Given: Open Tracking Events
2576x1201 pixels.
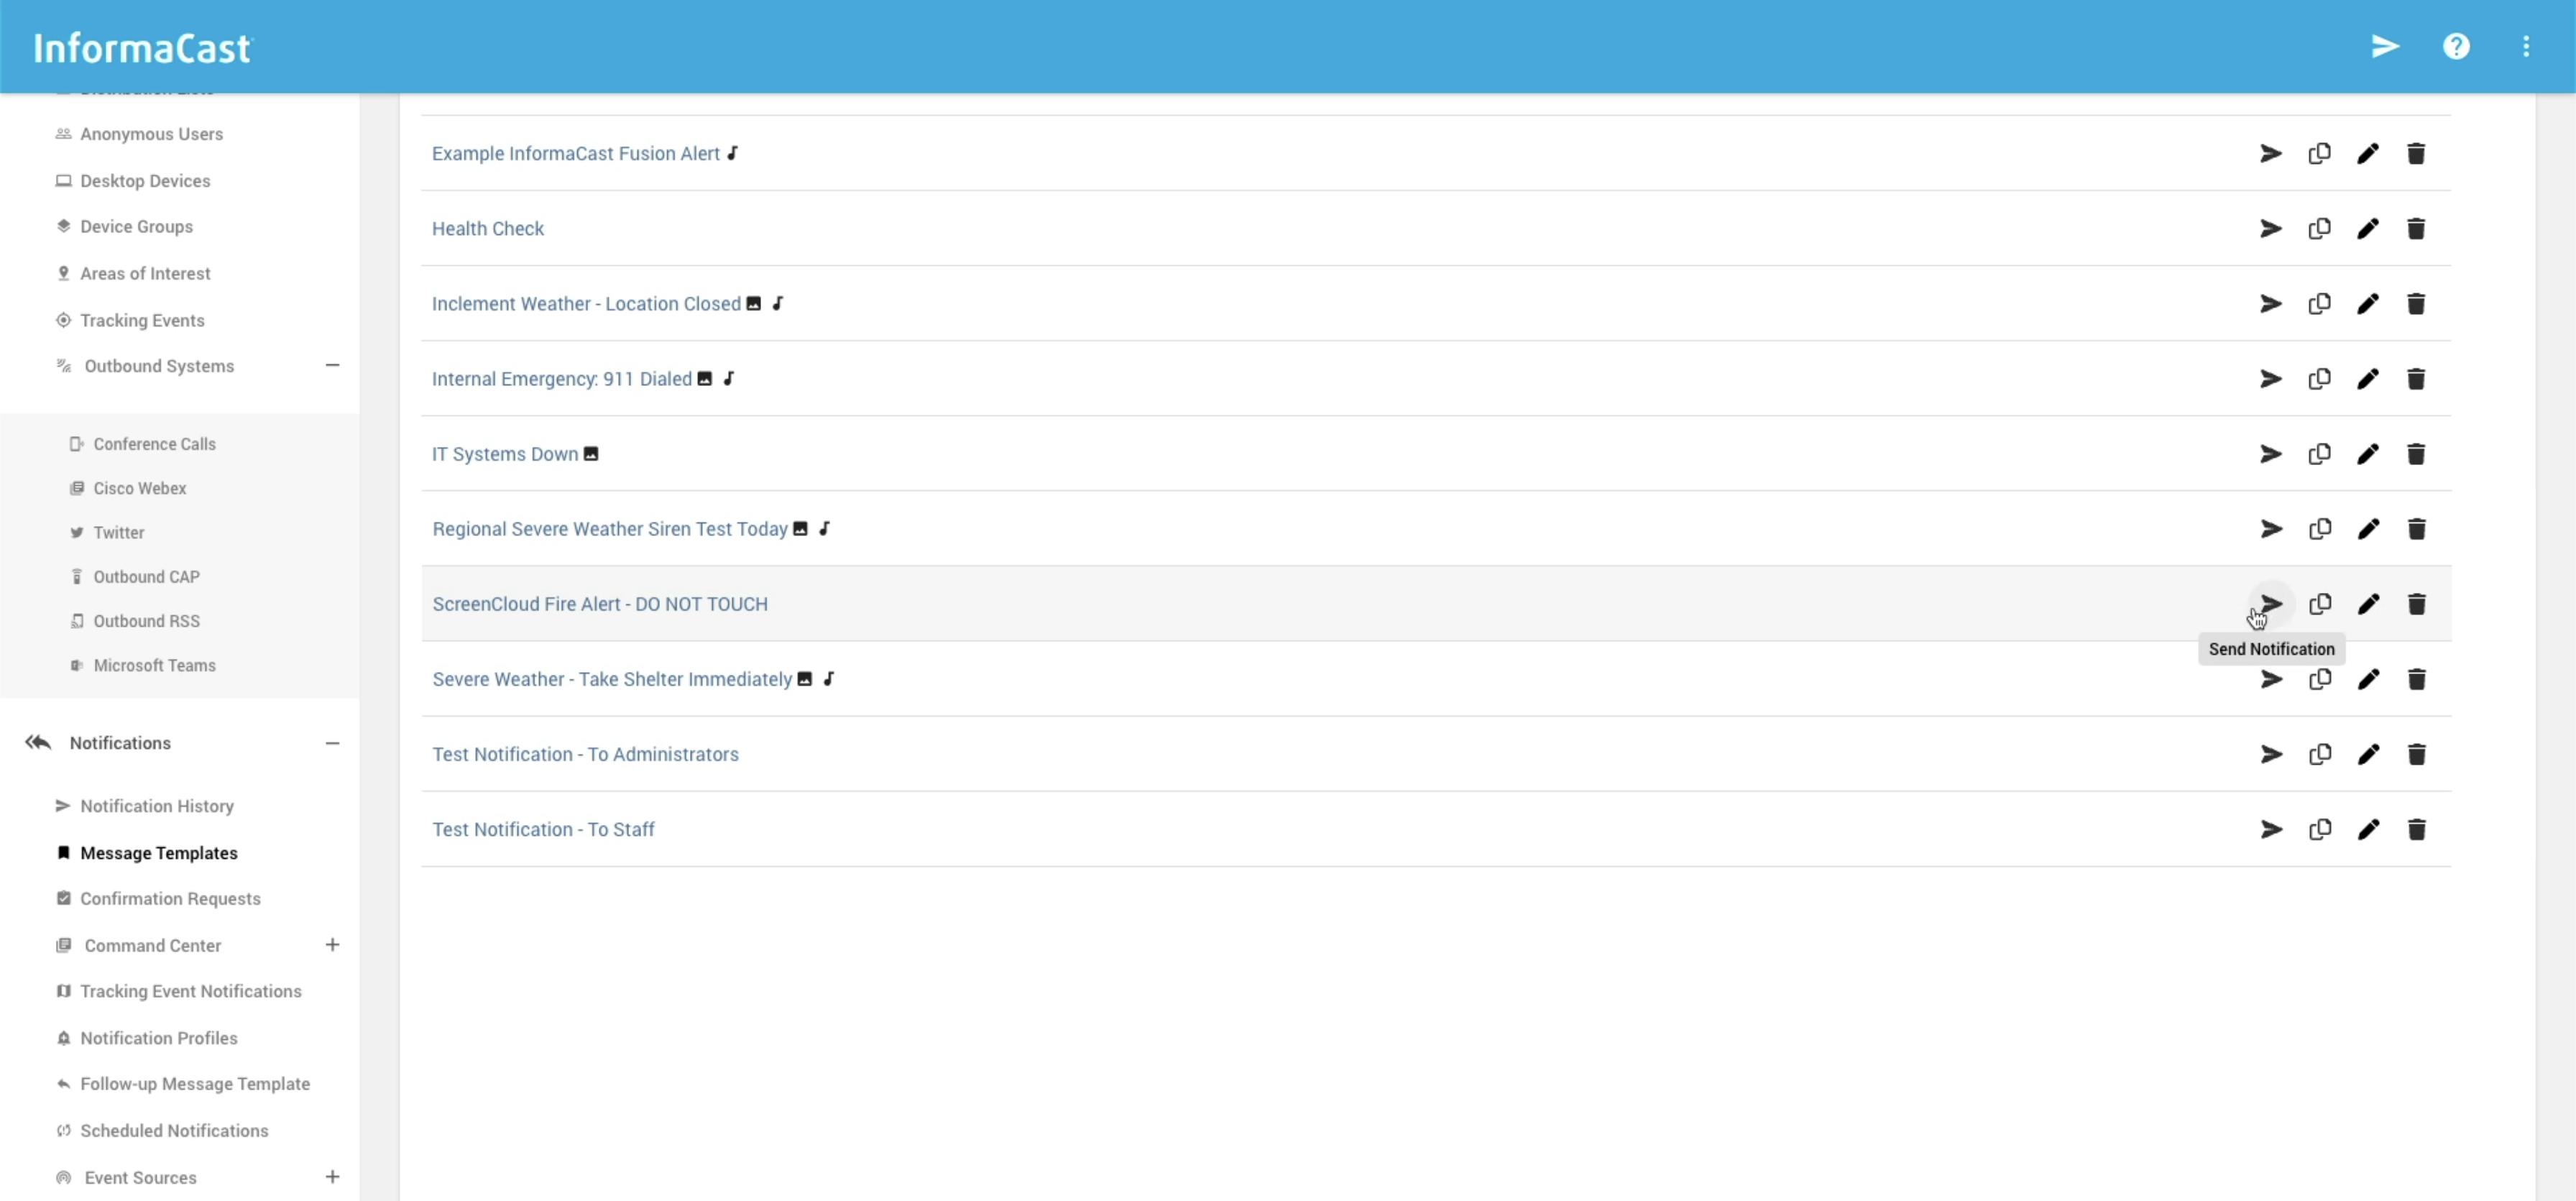Looking at the screenshot, I should (x=142, y=321).
